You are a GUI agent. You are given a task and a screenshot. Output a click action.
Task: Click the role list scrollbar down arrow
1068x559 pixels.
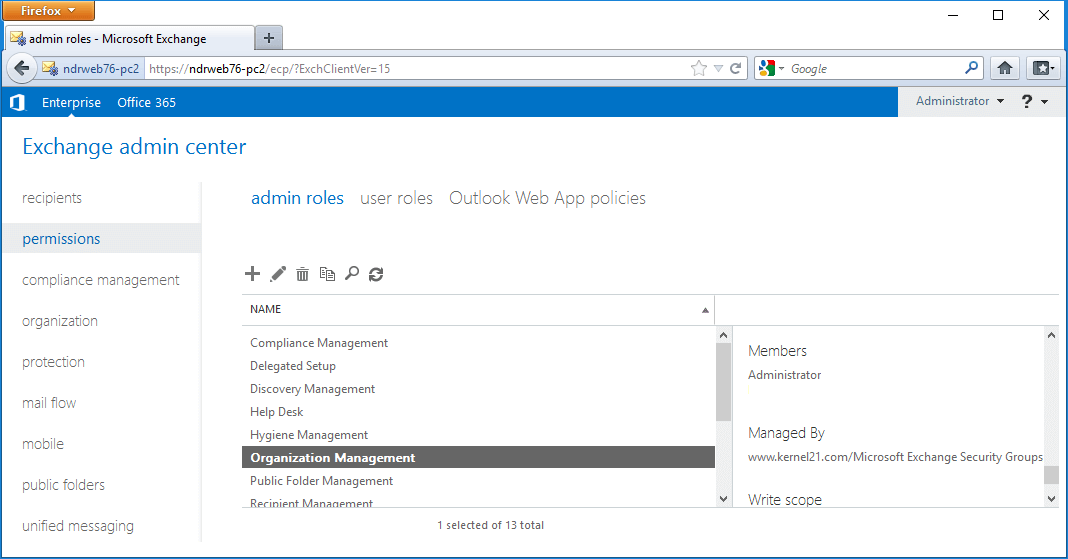723,499
